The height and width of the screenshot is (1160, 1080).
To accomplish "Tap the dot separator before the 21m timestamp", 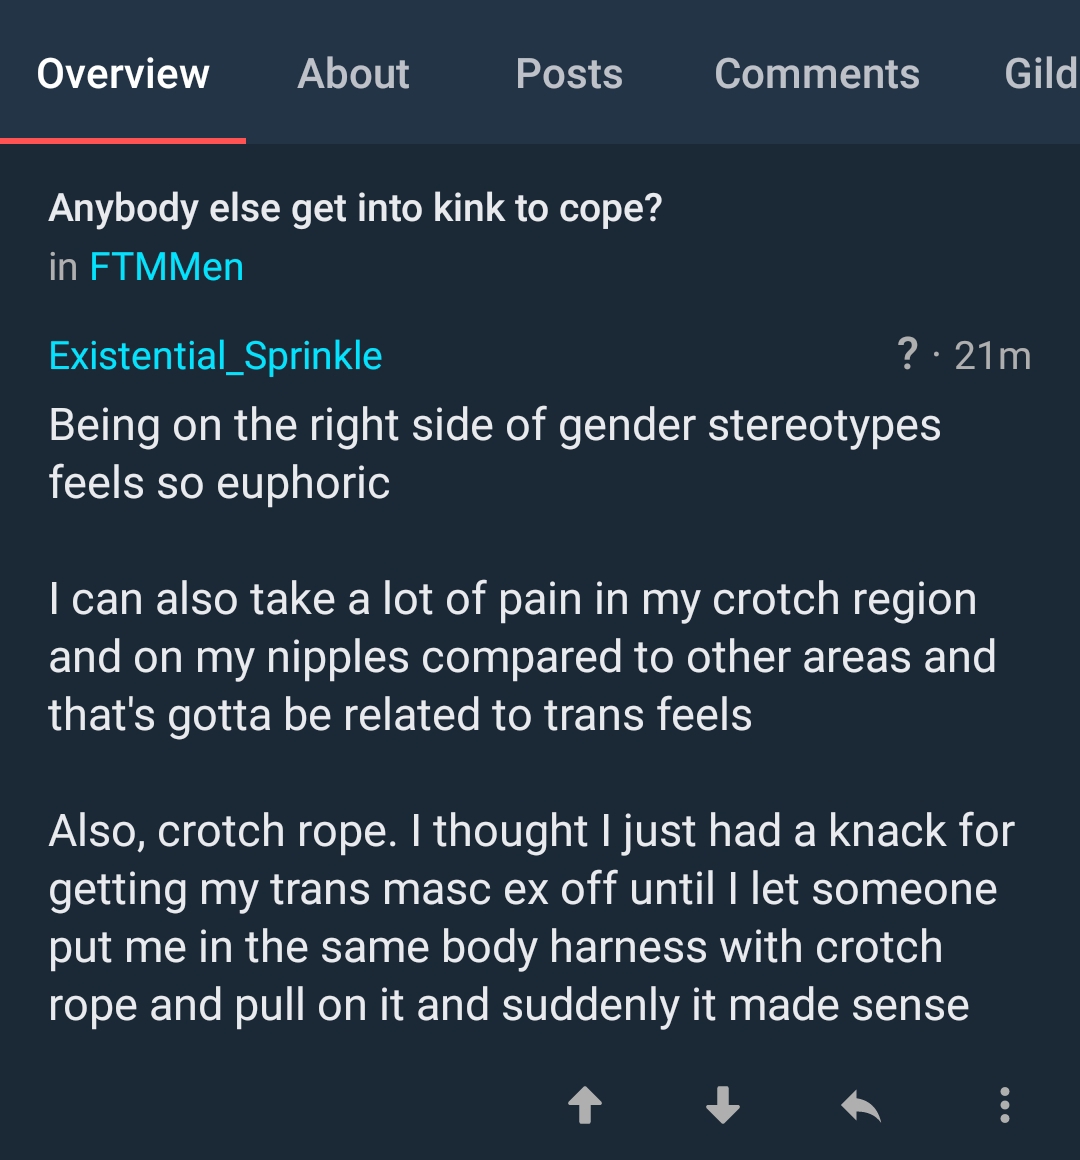I will 936,356.
